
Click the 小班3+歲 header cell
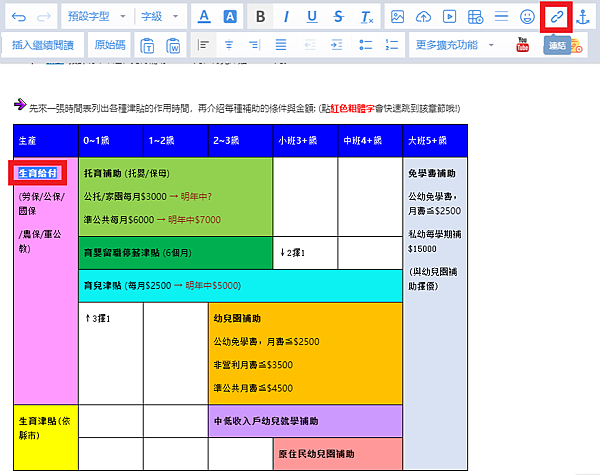305,140
